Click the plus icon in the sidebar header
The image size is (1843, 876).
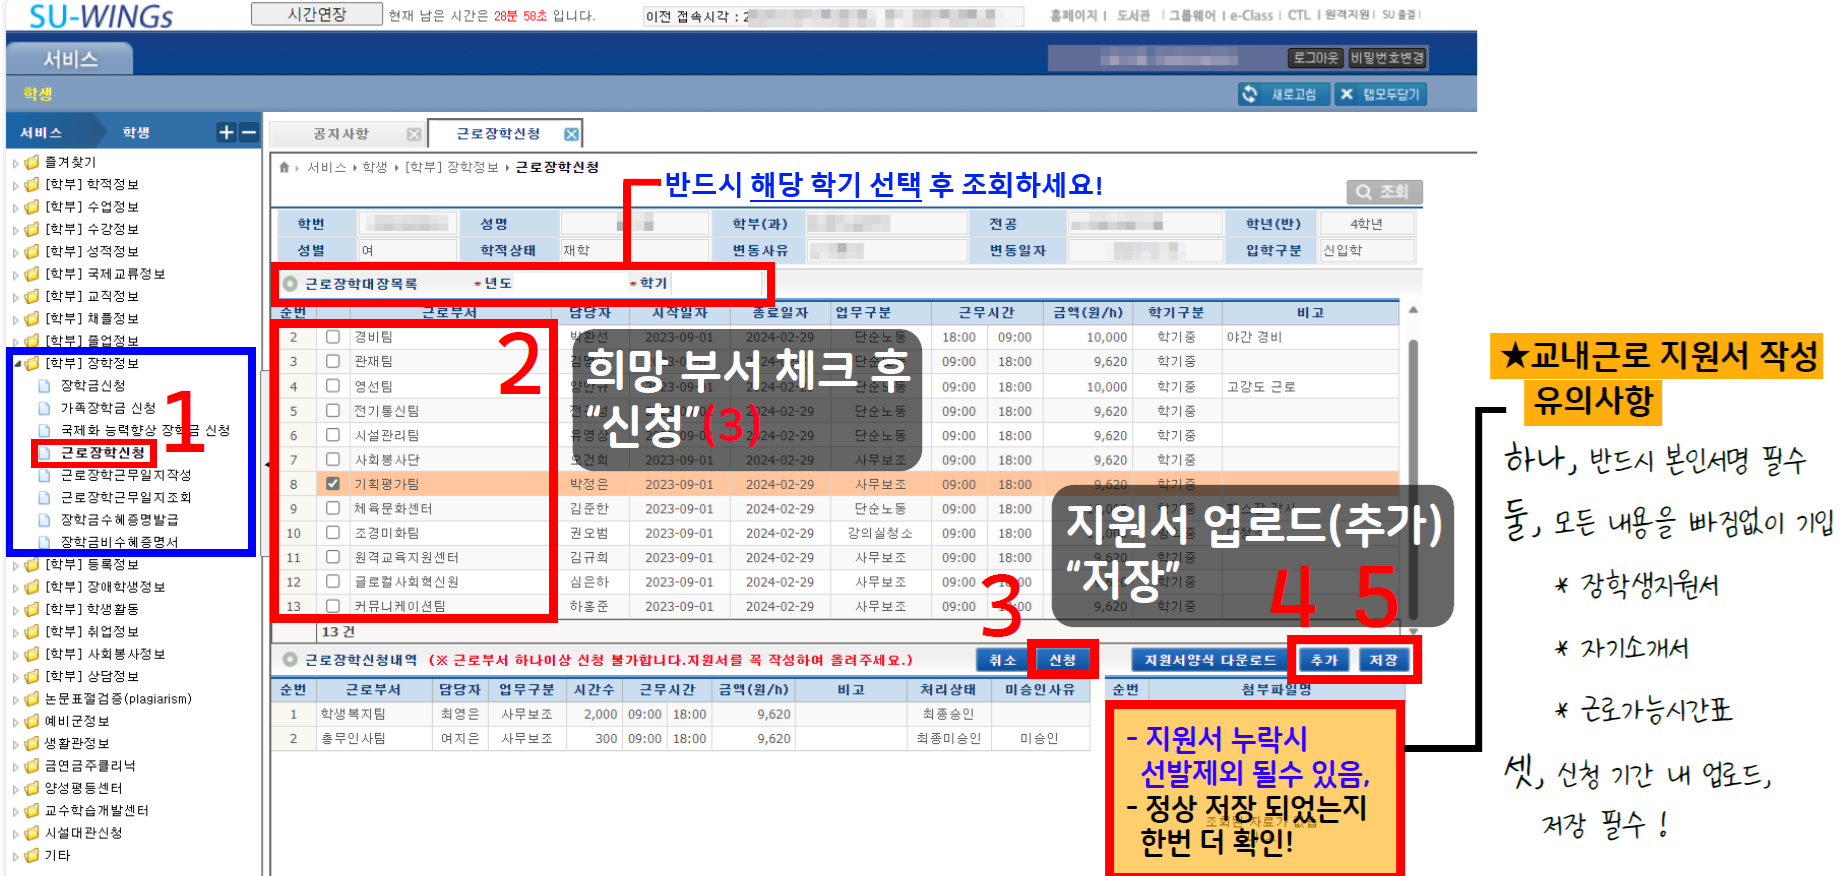pyautogui.click(x=227, y=133)
